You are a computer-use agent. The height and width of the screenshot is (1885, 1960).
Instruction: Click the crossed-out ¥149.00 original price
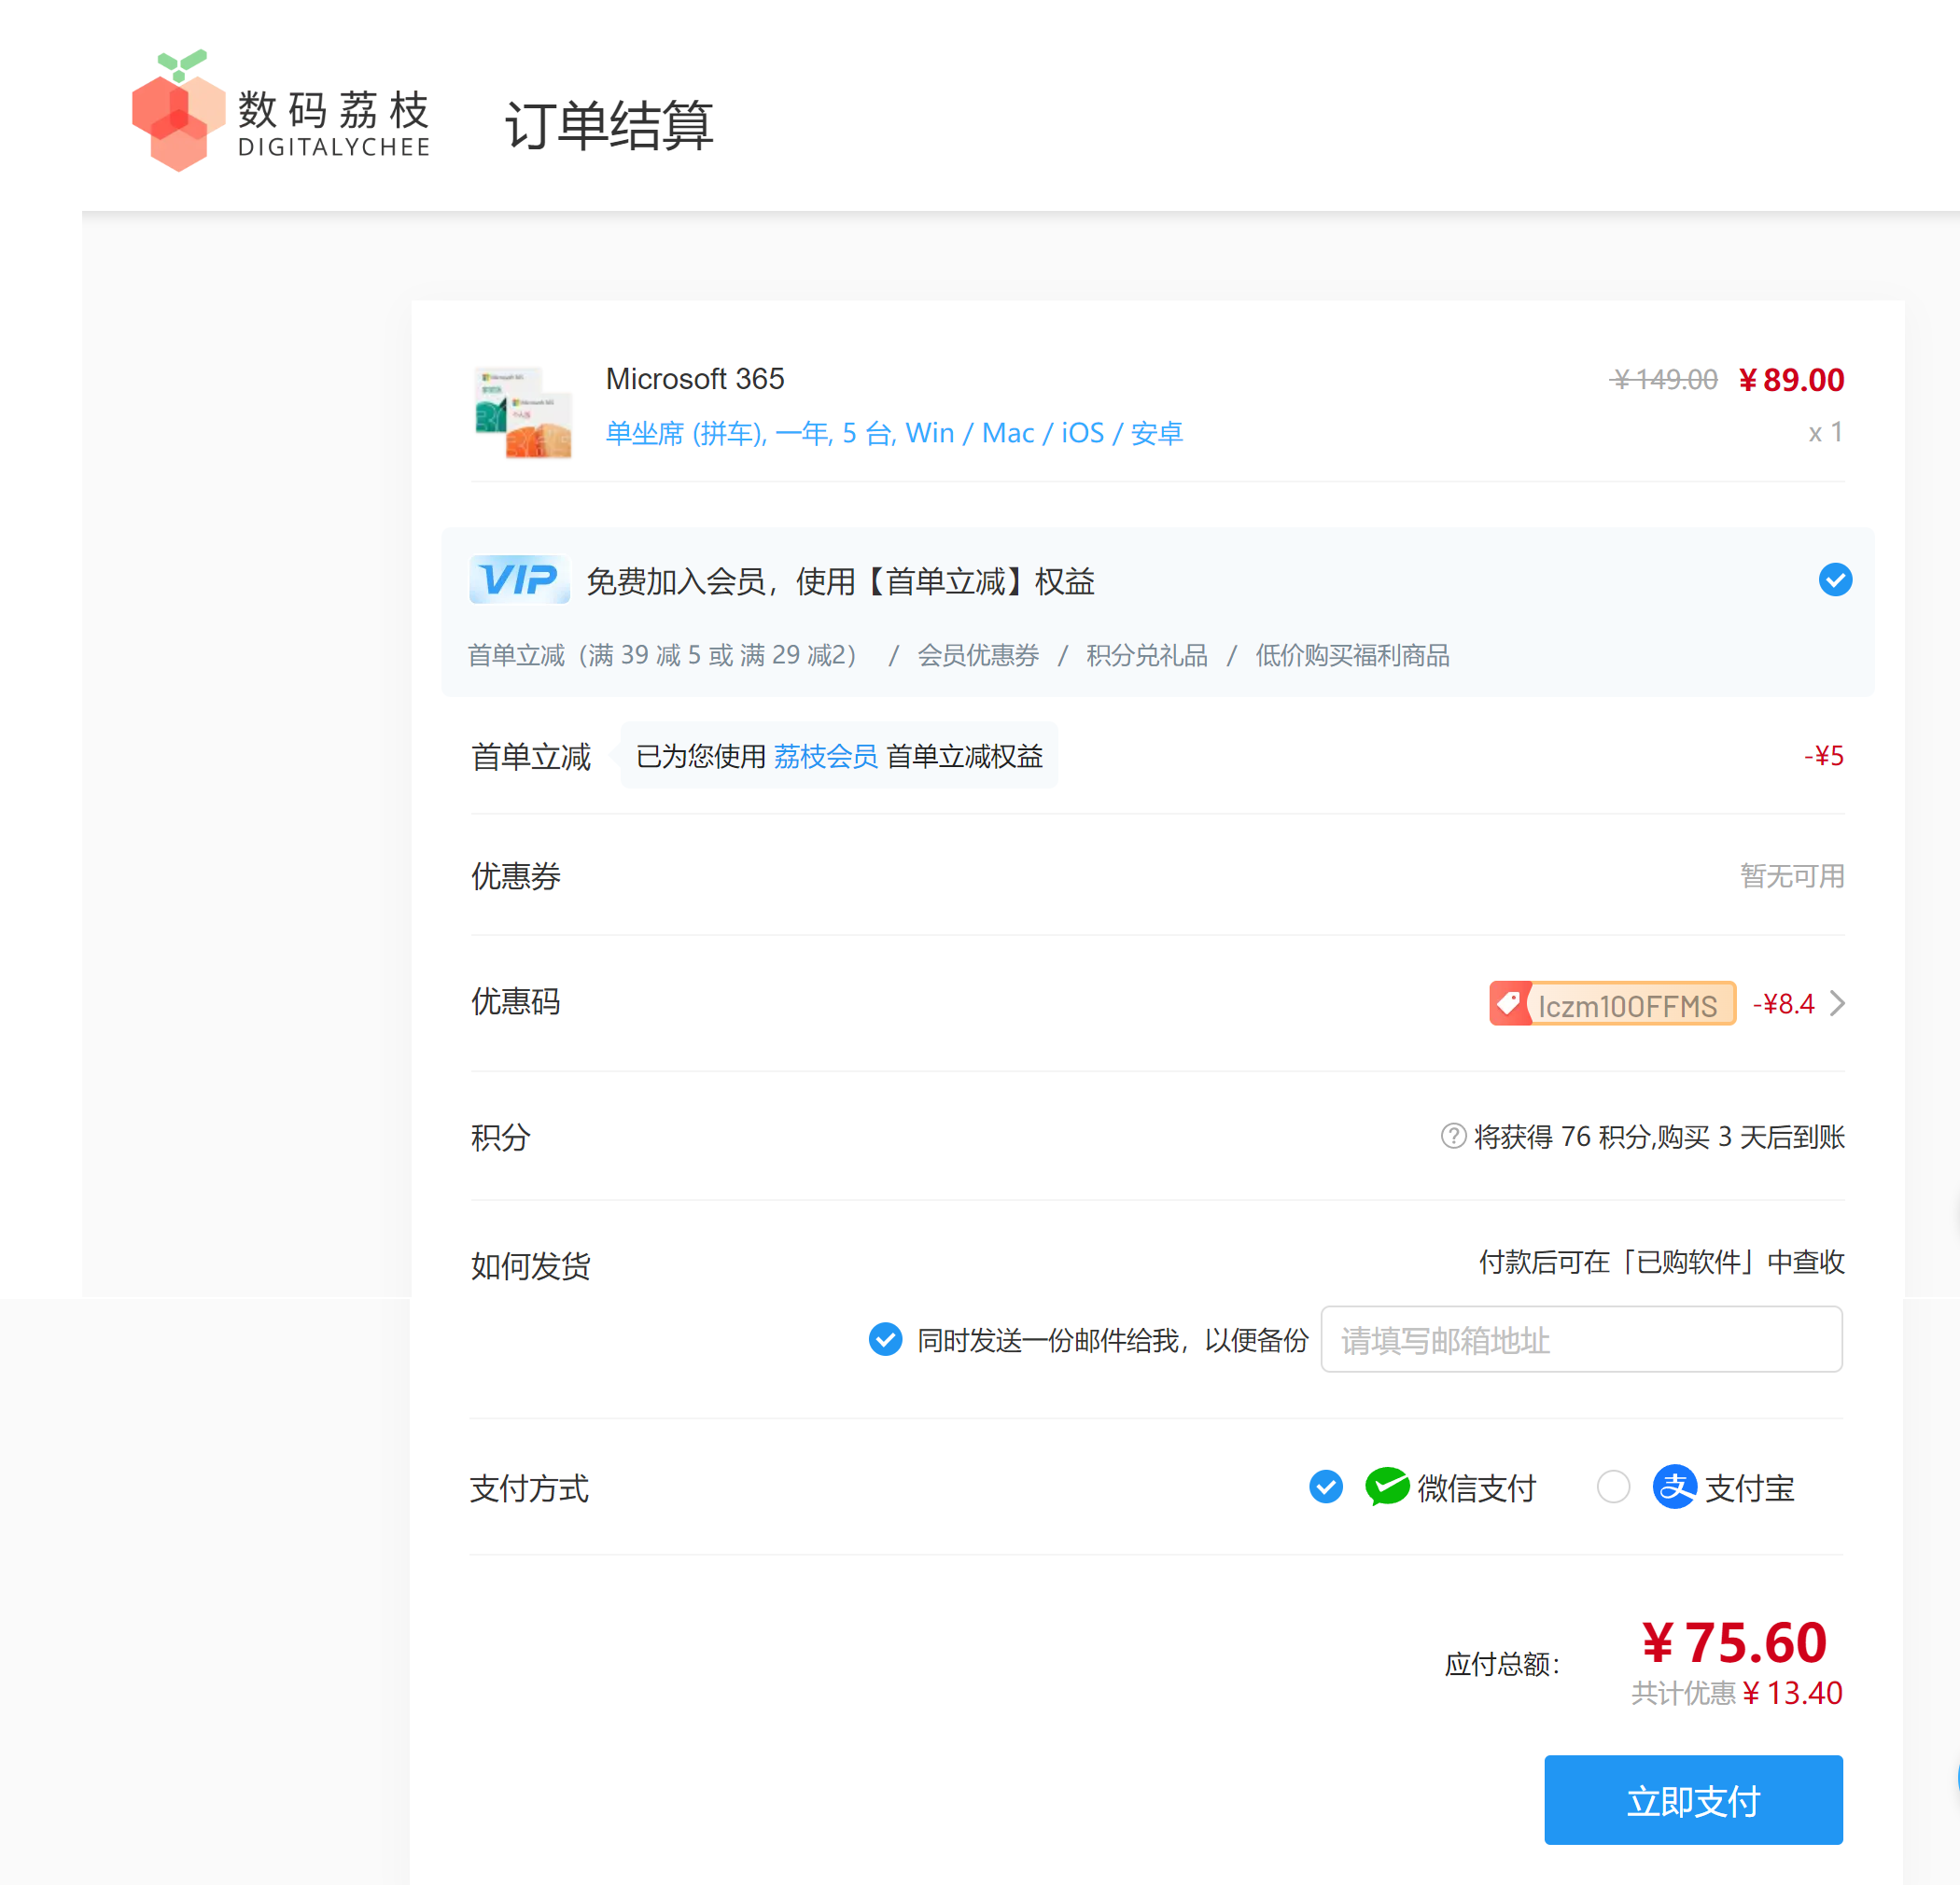pyautogui.click(x=1664, y=380)
